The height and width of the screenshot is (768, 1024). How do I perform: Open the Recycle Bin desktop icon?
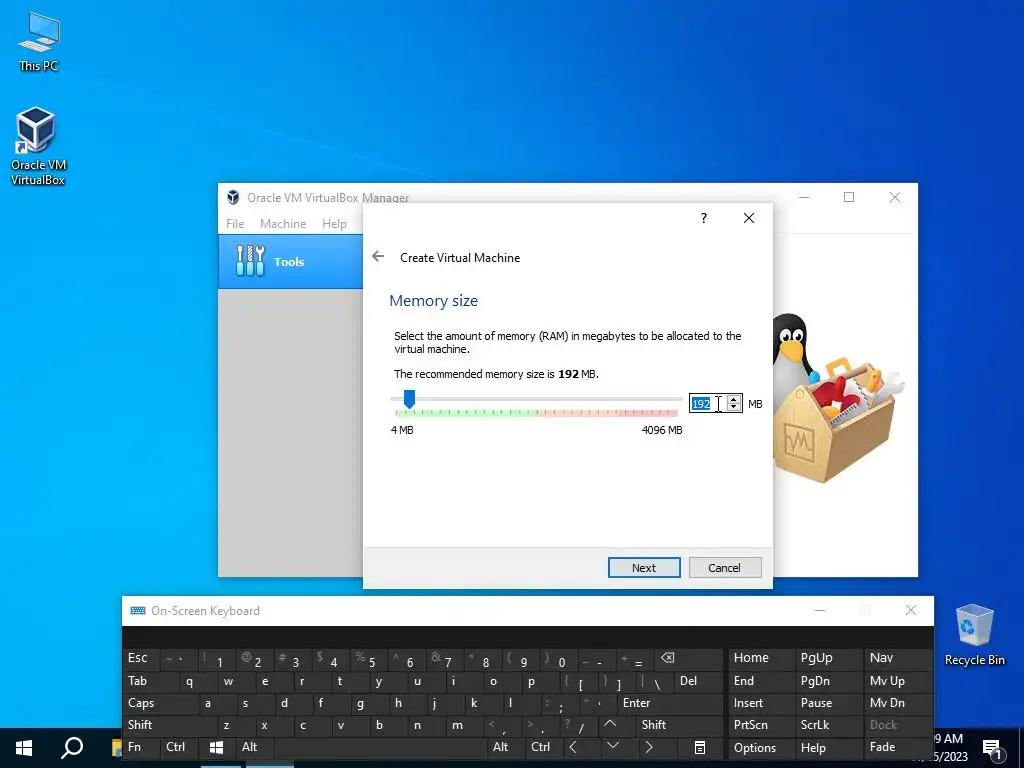click(974, 635)
